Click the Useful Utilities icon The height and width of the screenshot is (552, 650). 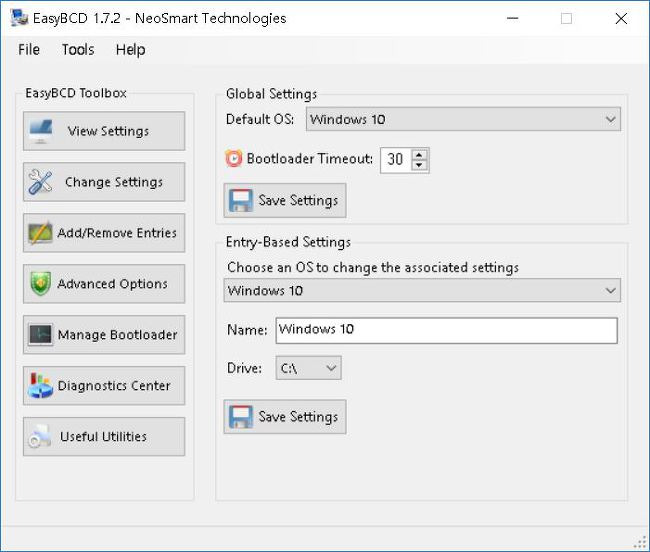pyautogui.click(x=40, y=436)
